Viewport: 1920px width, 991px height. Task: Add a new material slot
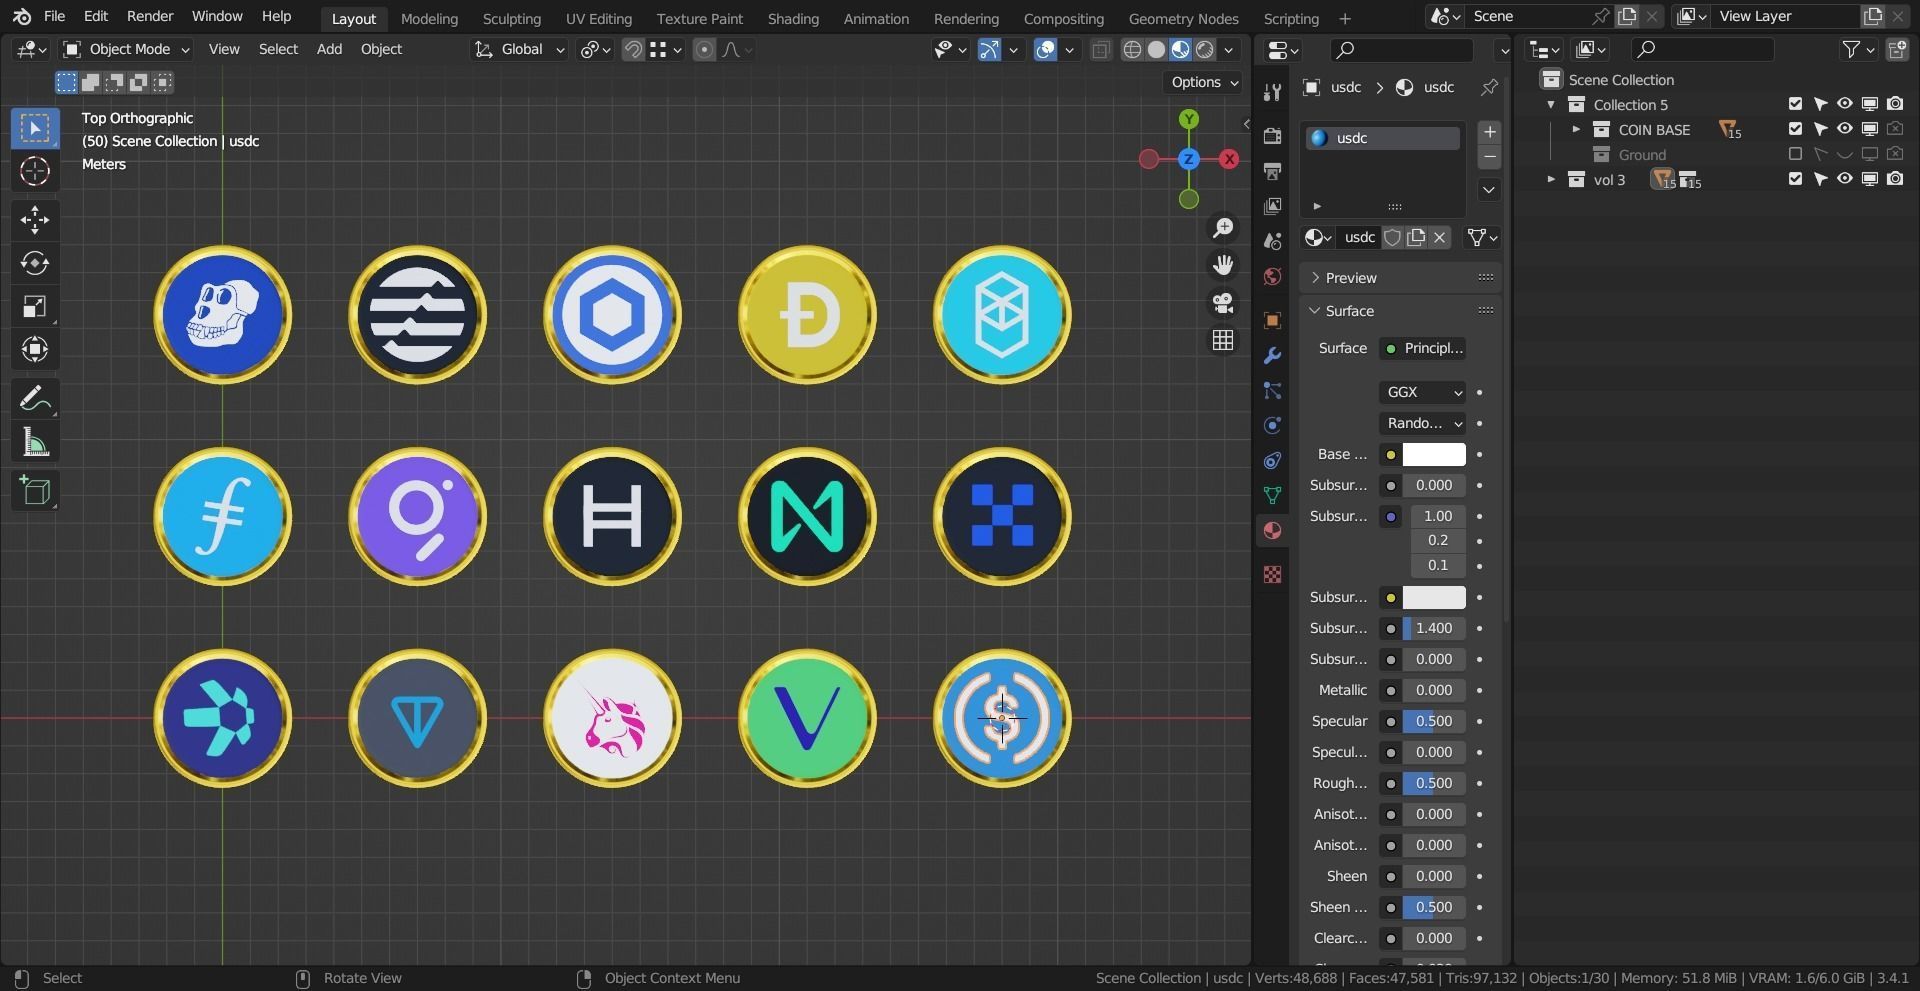click(x=1489, y=132)
